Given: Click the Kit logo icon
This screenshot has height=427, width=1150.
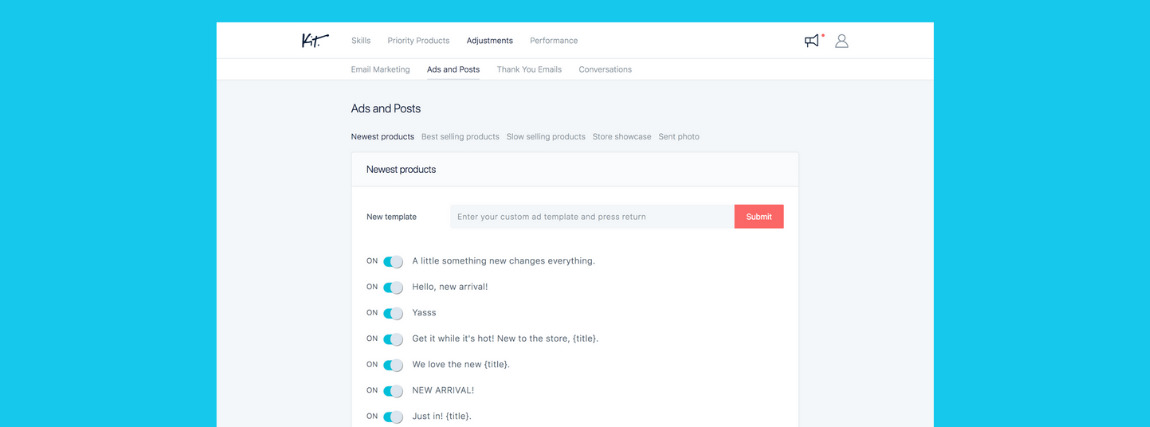Looking at the screenshot, I should 314,40.
